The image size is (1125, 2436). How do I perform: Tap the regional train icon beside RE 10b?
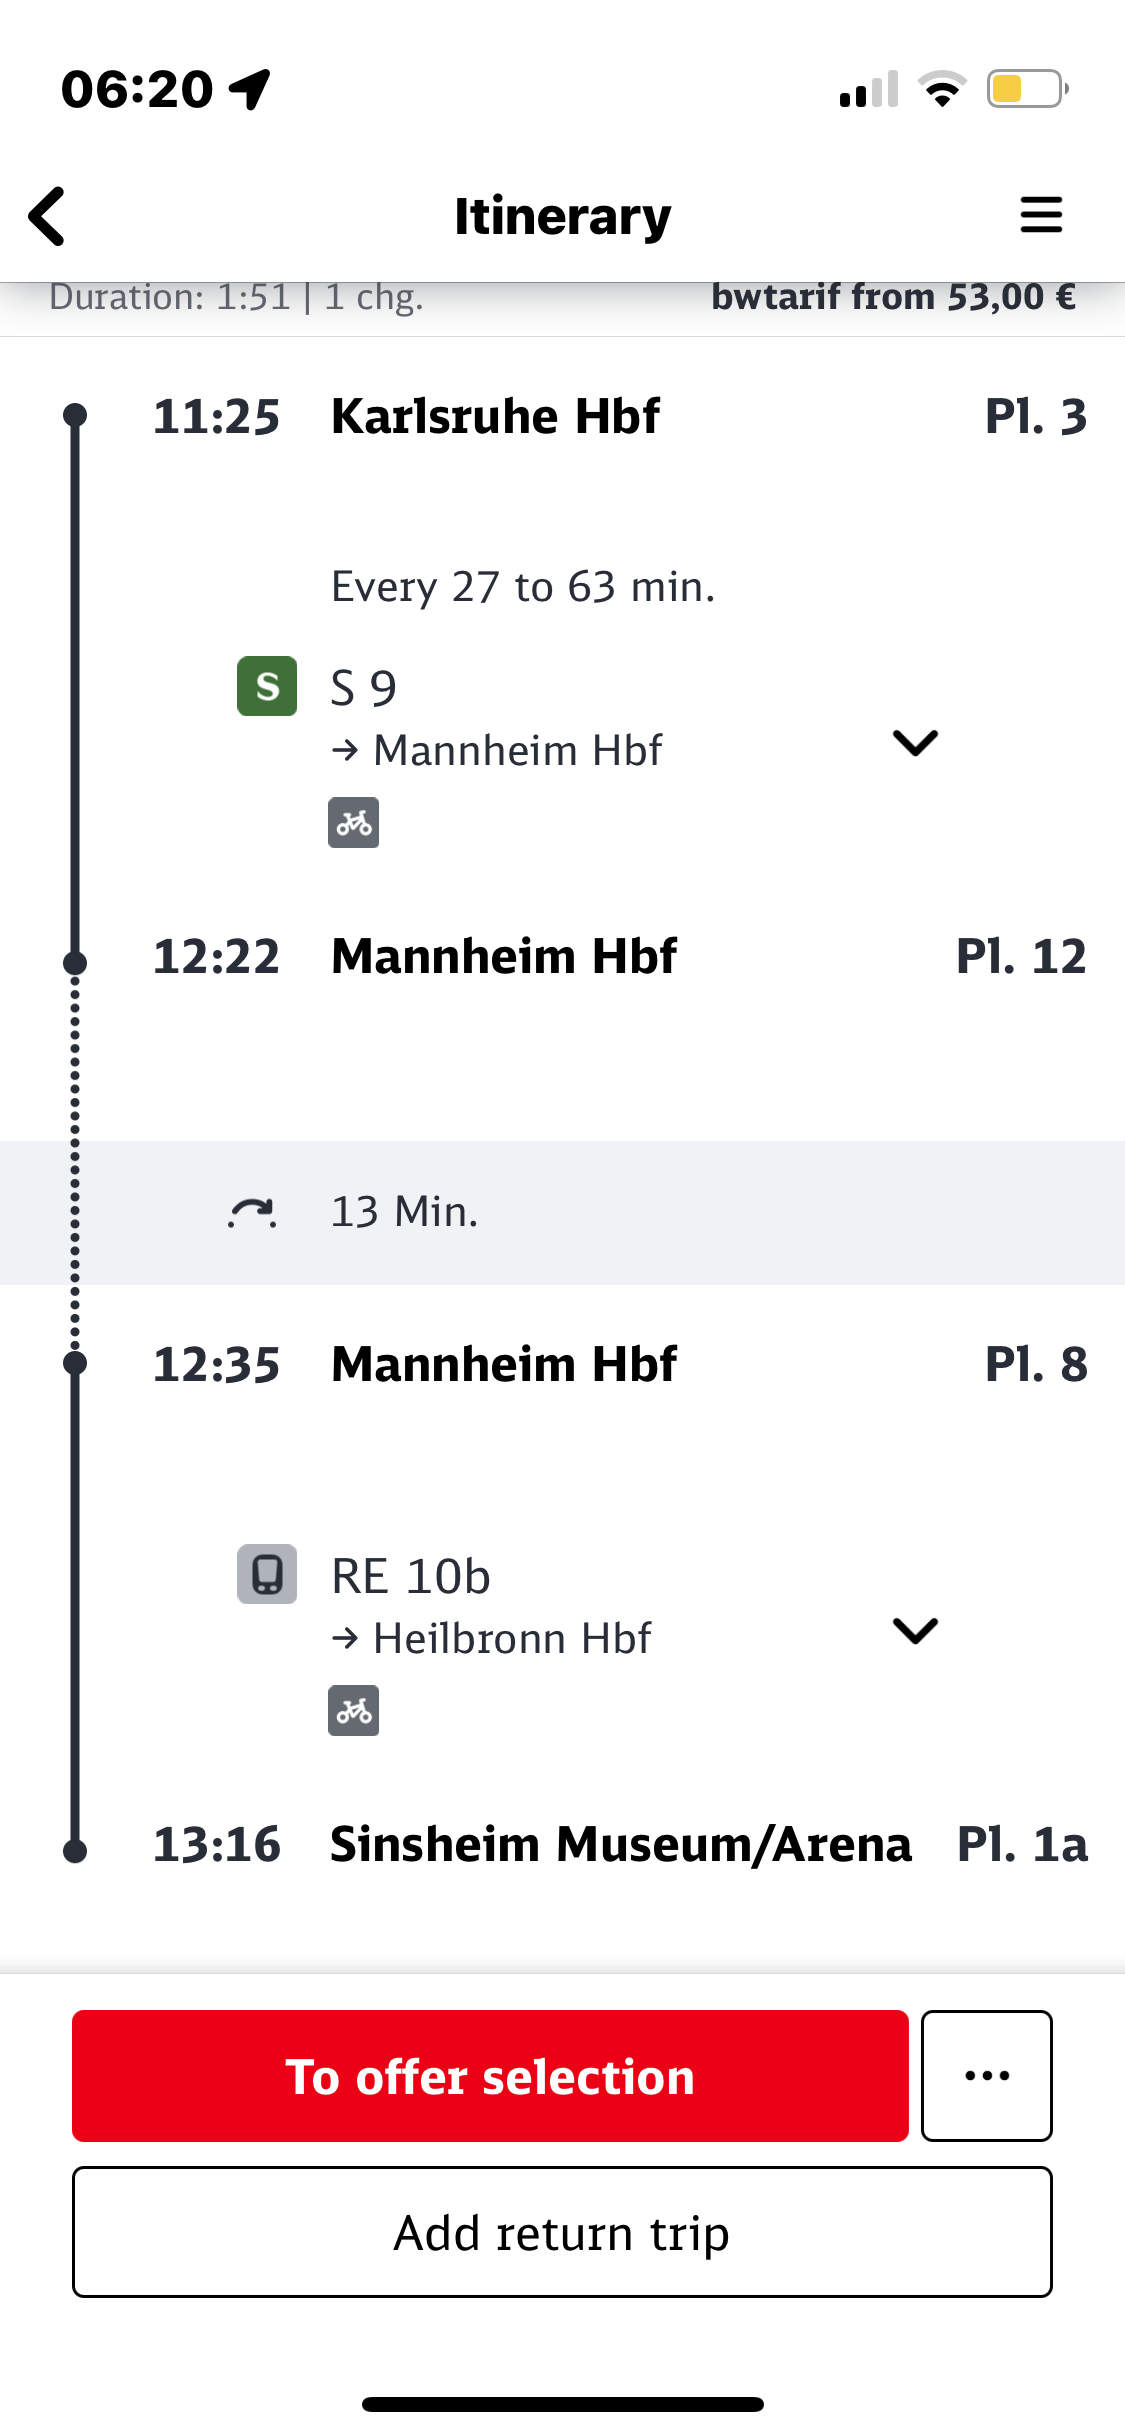coord(267,1574)
